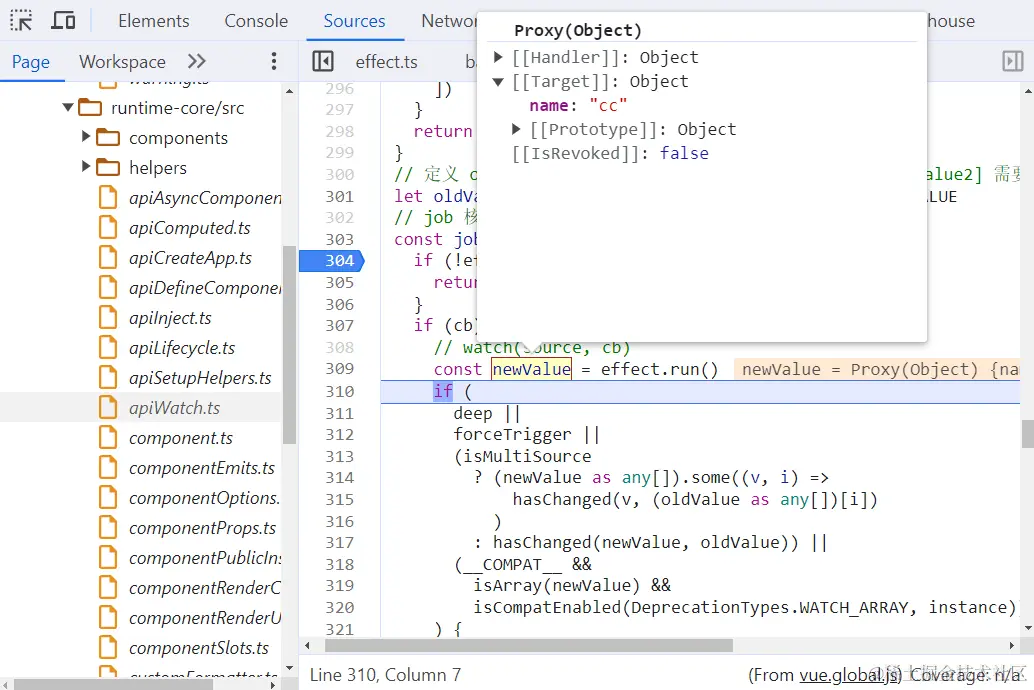Image resolution: width=1034 pixels, height=690 pixels.
Task: Open componentOptions file
Action: coord(204,498)
